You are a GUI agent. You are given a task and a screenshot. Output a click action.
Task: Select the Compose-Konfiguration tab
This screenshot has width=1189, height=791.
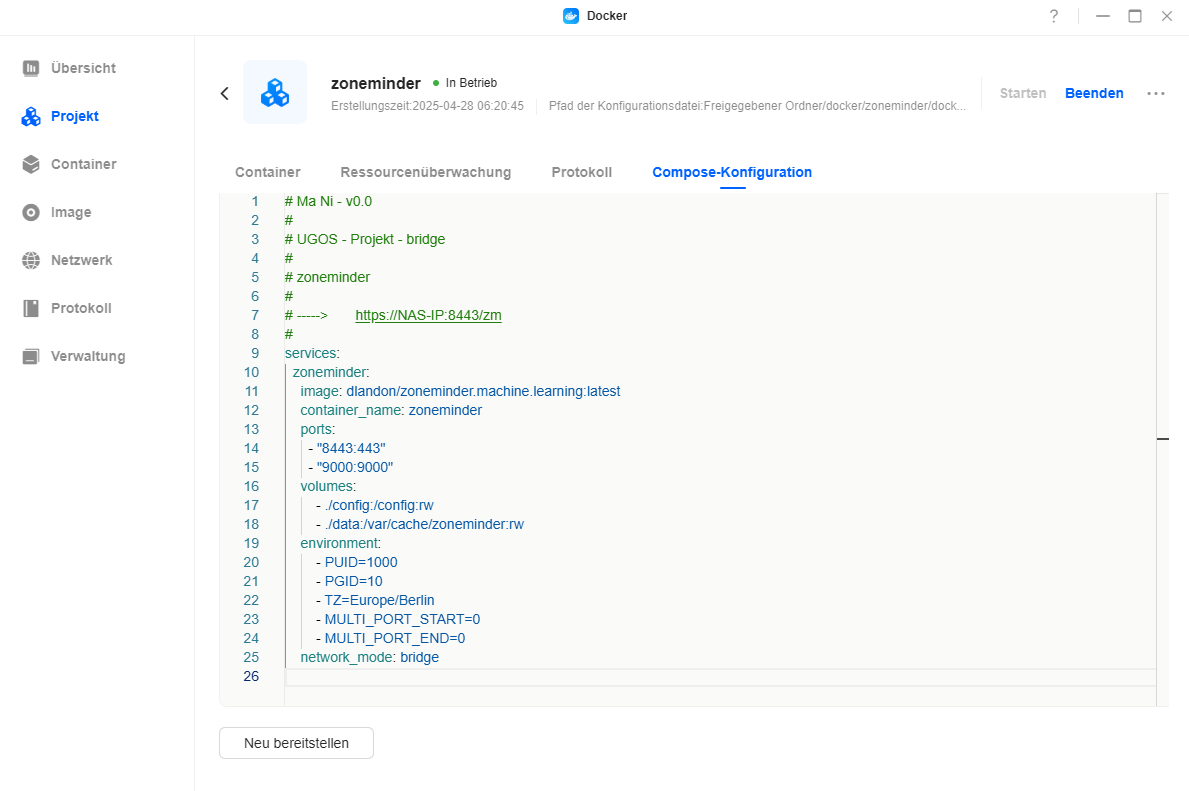click(732, 172)
